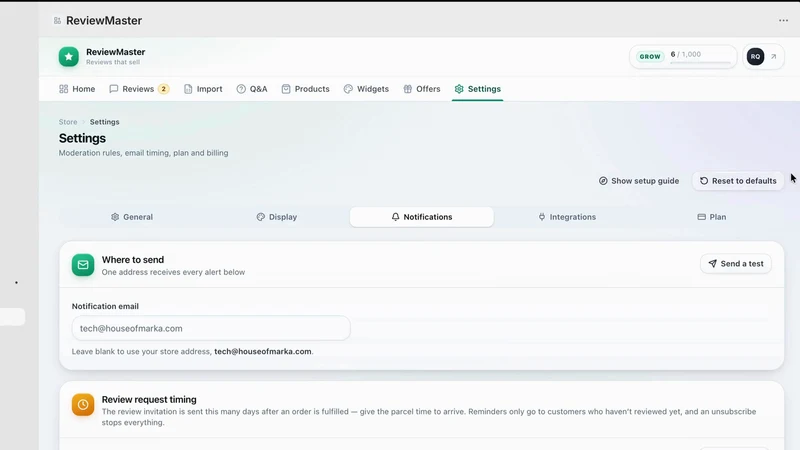800x450 pixels.
Task: Open the Widgets tab
Action: point(366,89)
